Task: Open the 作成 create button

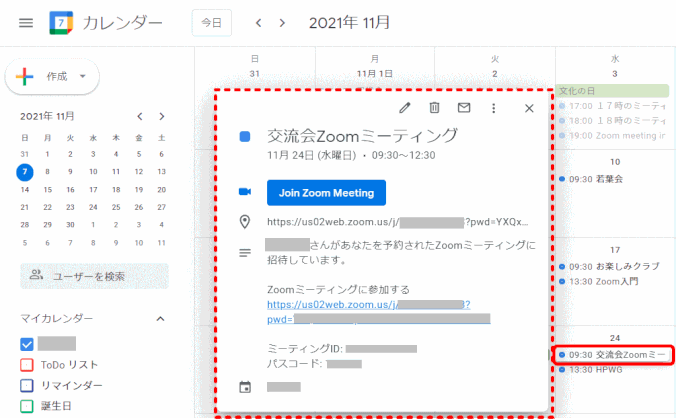Action: pos(52,77)
